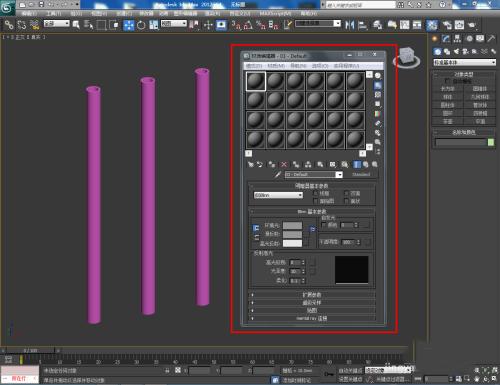Select the Select and Link tool
Image resolution: width=500 pixels, height=385 pixels.
9,25
